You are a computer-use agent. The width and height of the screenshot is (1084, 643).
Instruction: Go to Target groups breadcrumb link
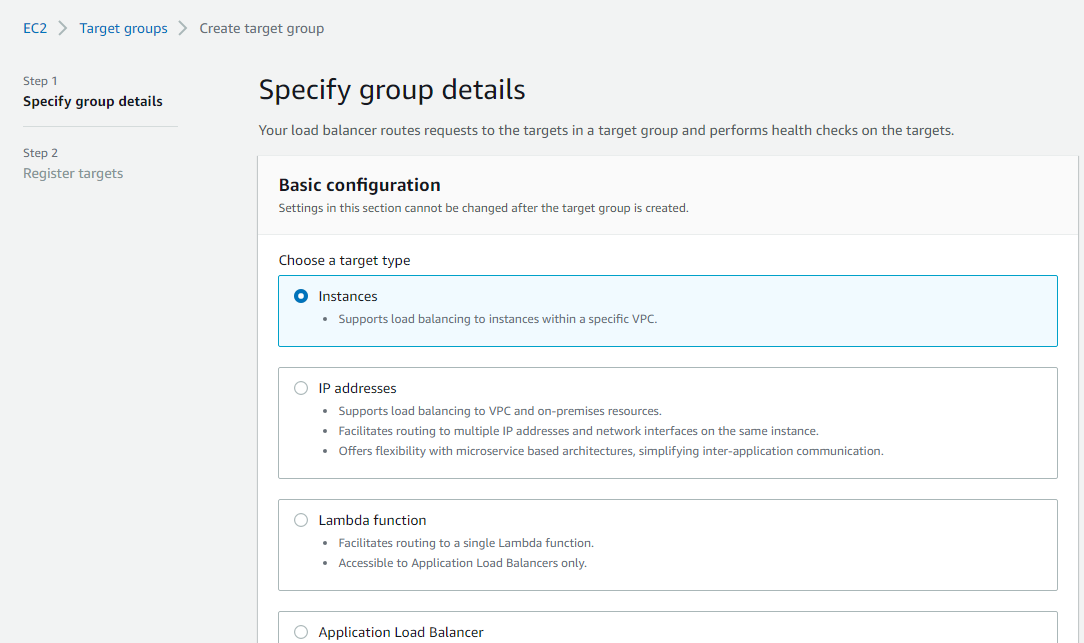tap(123, 28)
